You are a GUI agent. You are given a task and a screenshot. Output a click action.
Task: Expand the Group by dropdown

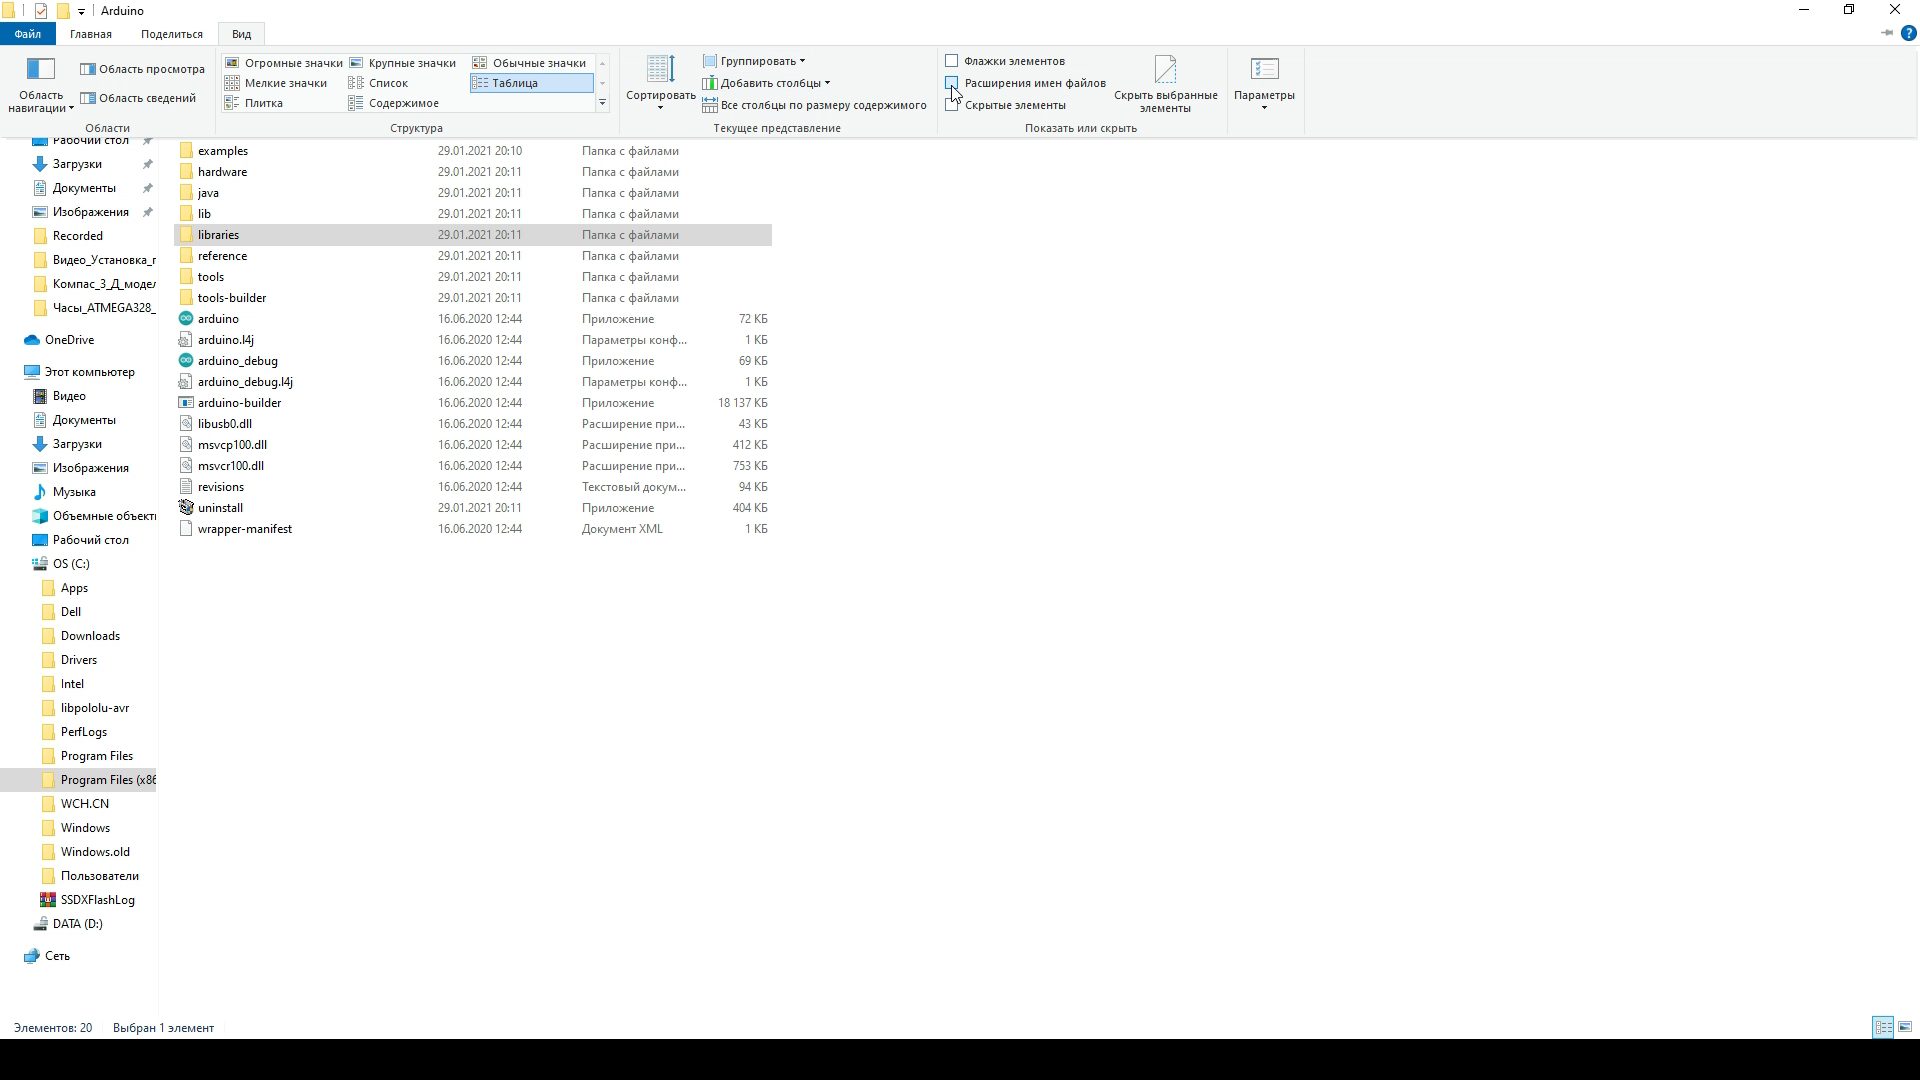tap(756, 61)
